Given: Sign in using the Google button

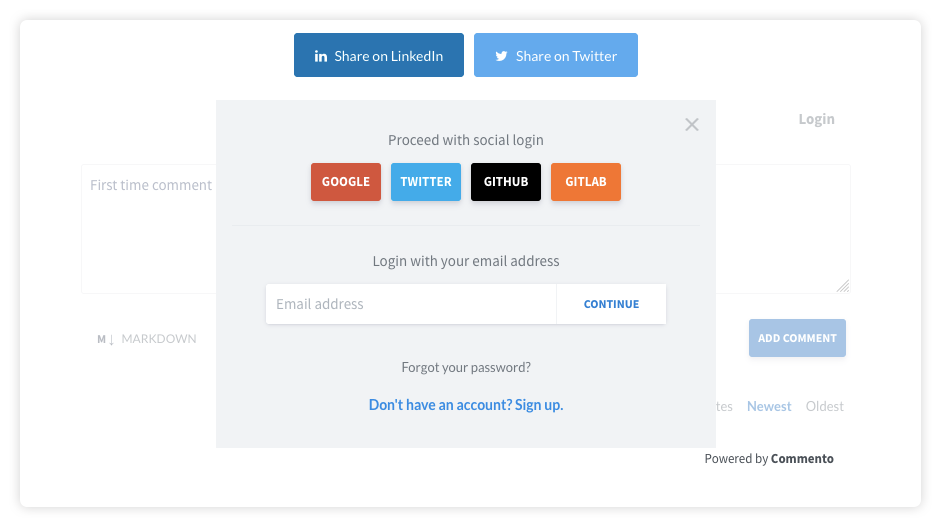Looking at the screenshot, I should point(346,182).
